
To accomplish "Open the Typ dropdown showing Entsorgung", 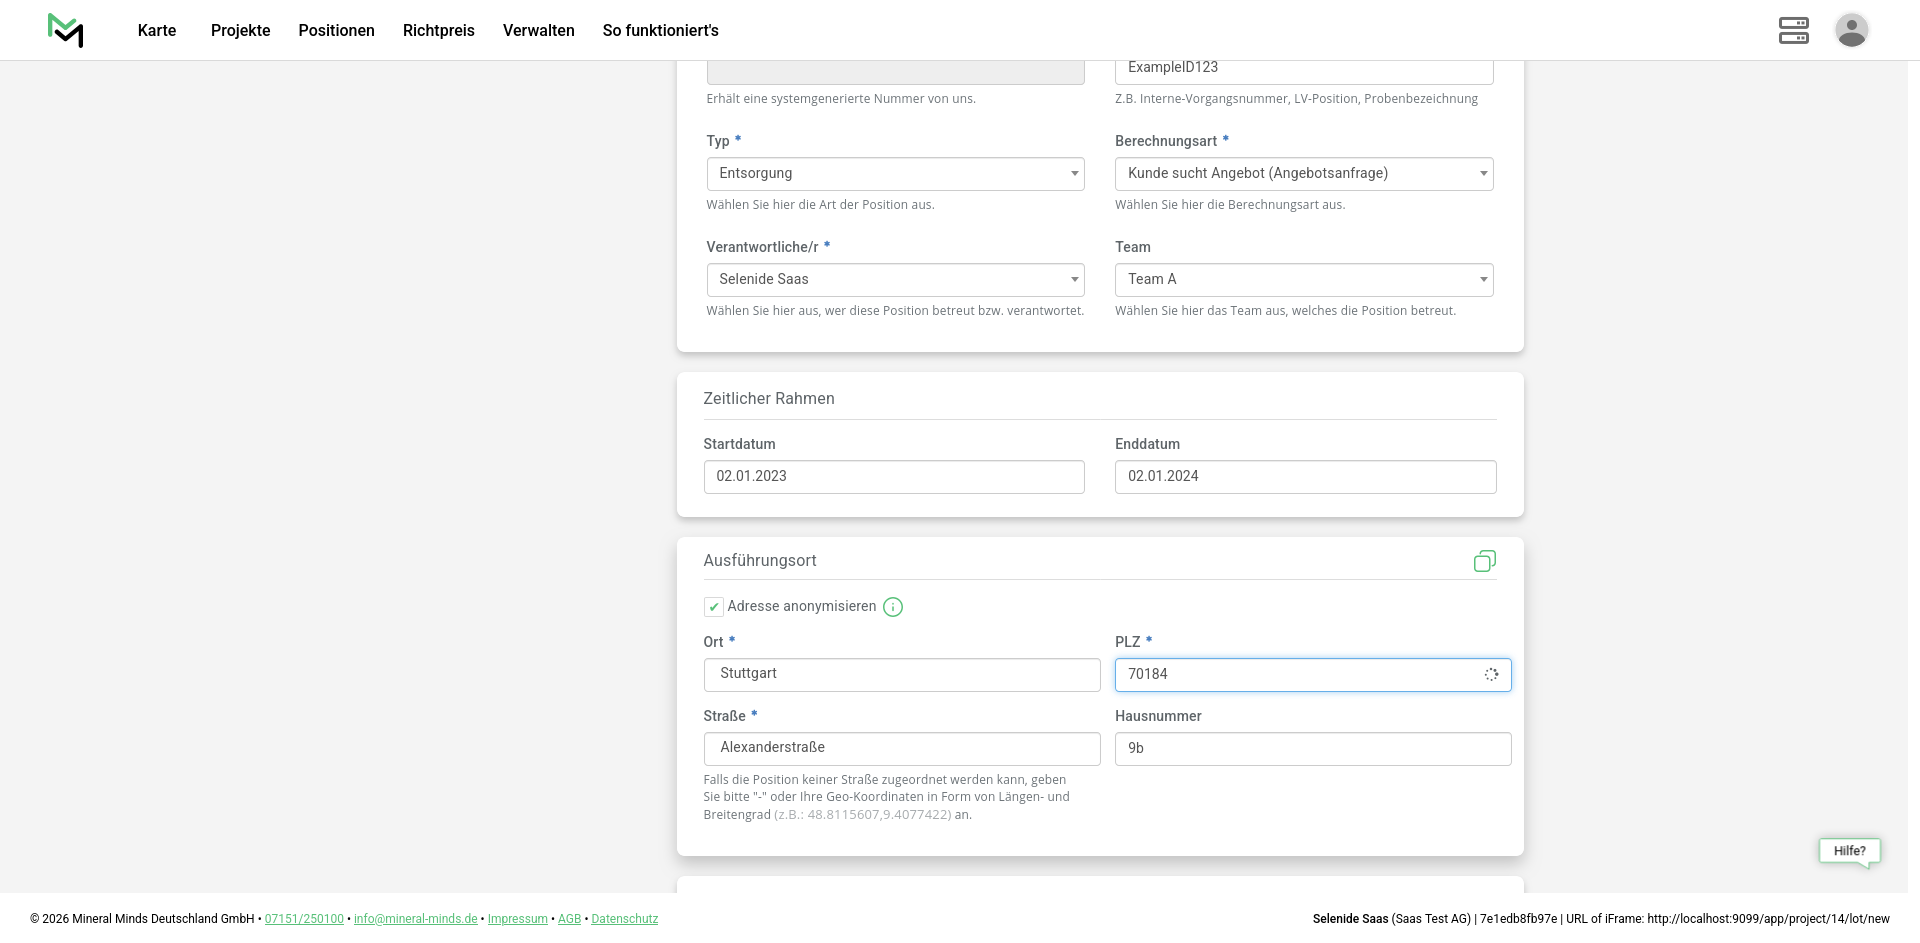I will (x=895, y=174).
